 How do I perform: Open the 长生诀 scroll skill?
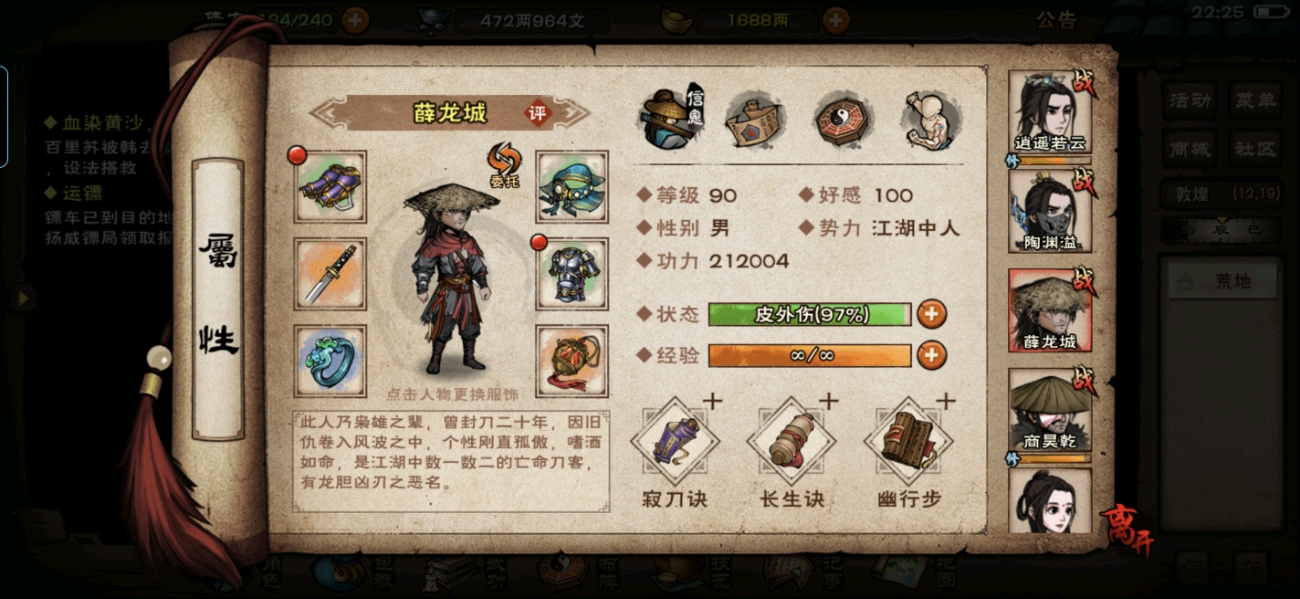point(791,441)
